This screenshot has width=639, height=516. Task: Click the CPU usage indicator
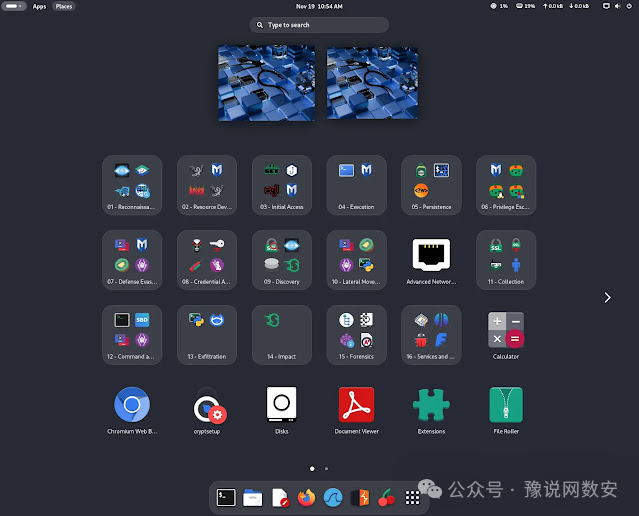pyautogui.click(x=499, y=6)
